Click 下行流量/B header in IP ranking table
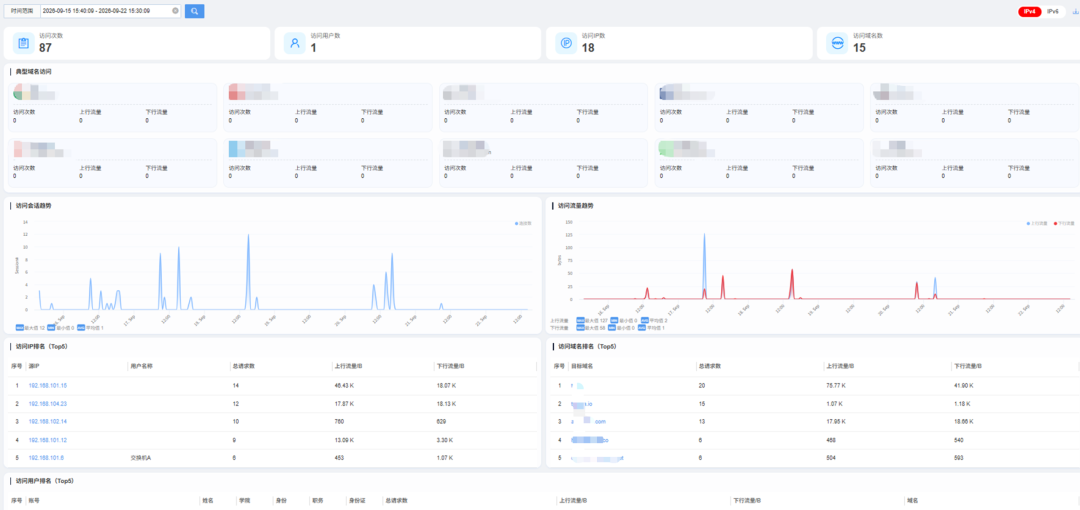 [450, 366]
